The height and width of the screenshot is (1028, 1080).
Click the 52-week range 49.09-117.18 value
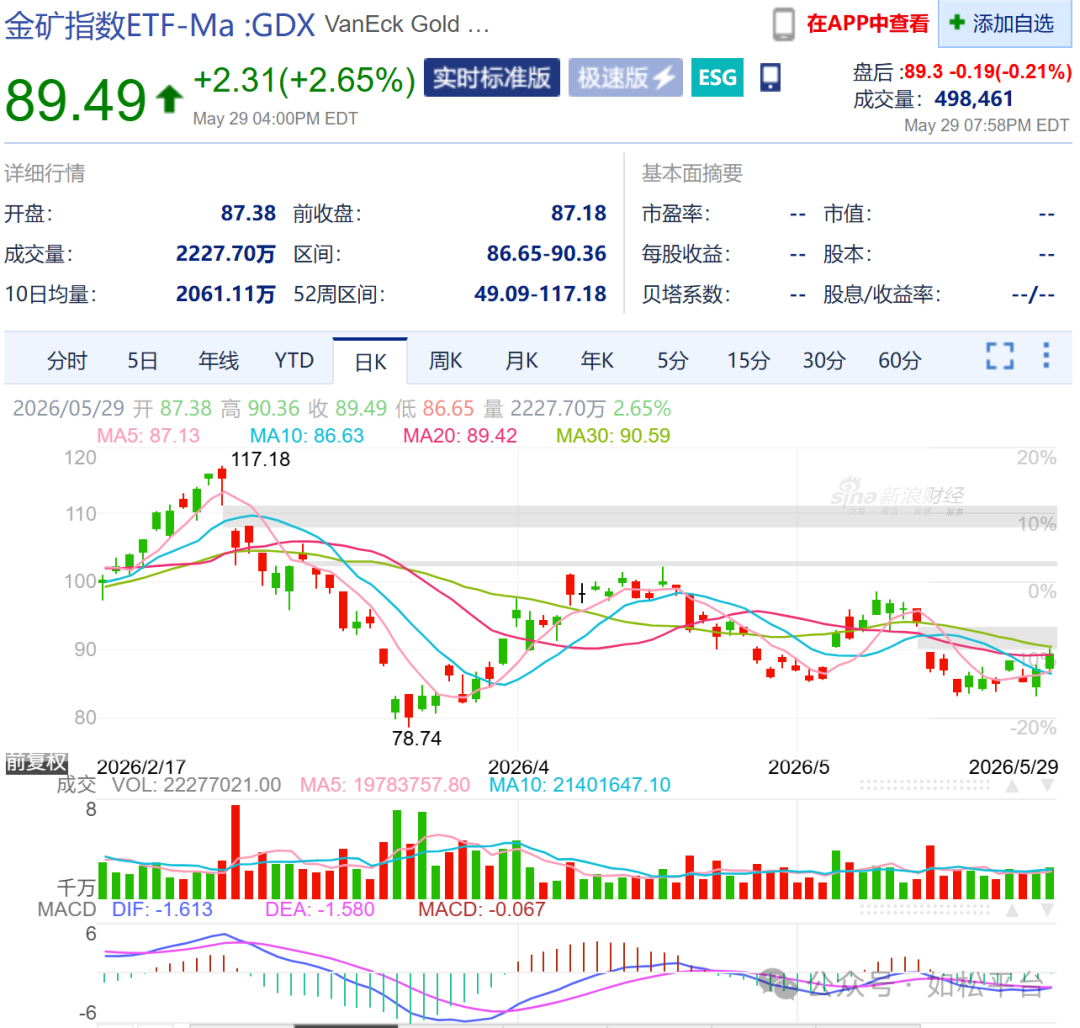click(540, 295)
